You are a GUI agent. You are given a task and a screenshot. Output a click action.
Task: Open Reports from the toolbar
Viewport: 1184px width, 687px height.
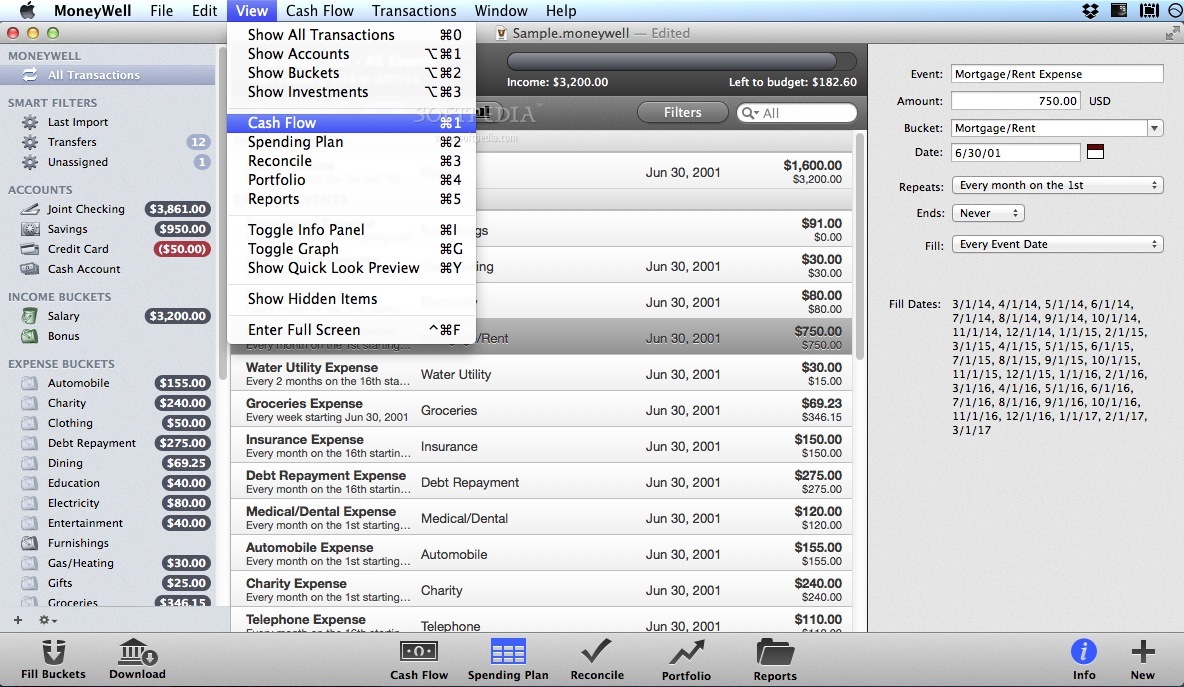tap(774, 658)
